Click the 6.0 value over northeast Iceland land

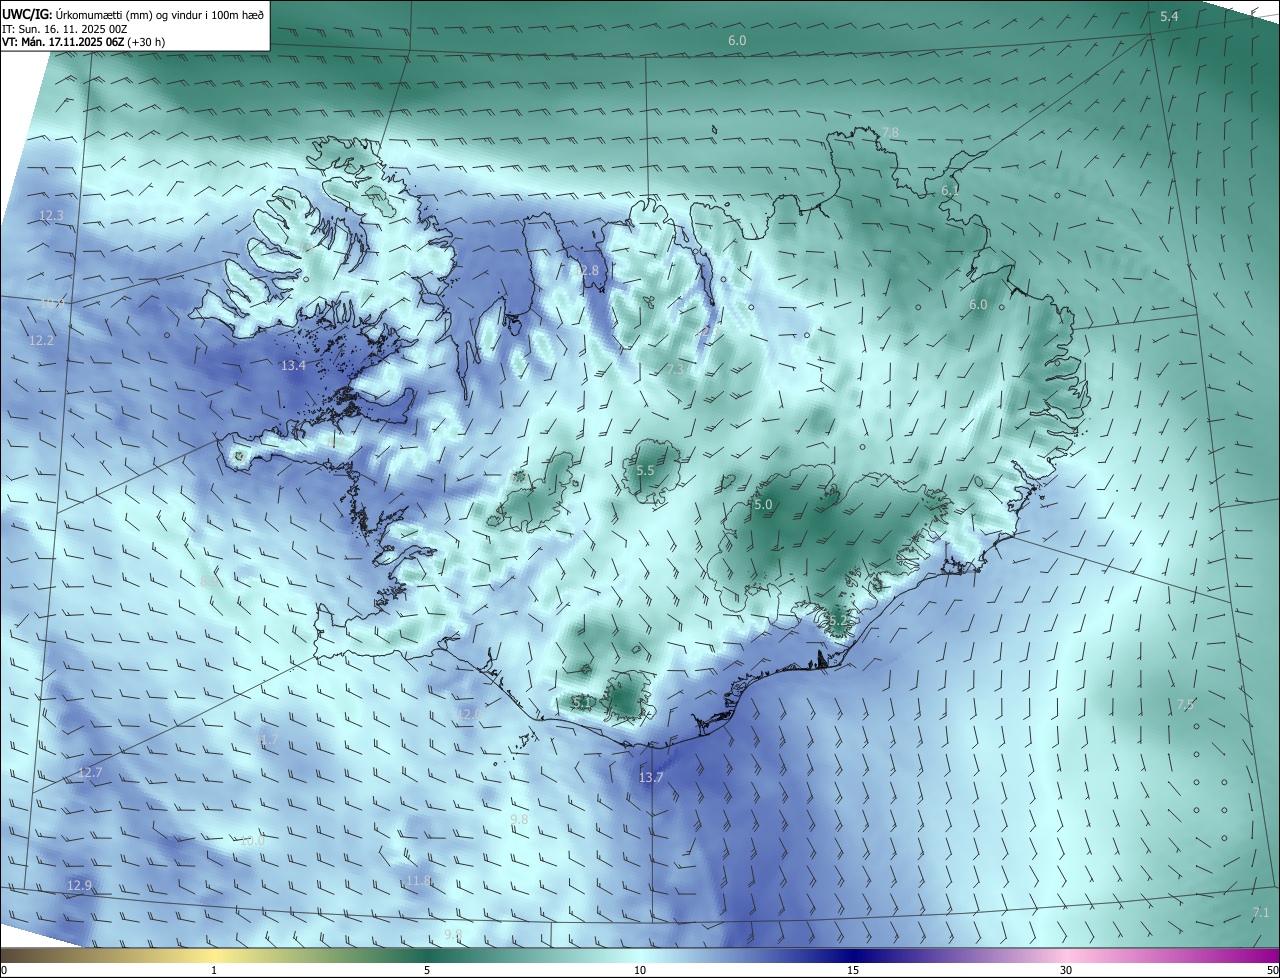[978, 304]
